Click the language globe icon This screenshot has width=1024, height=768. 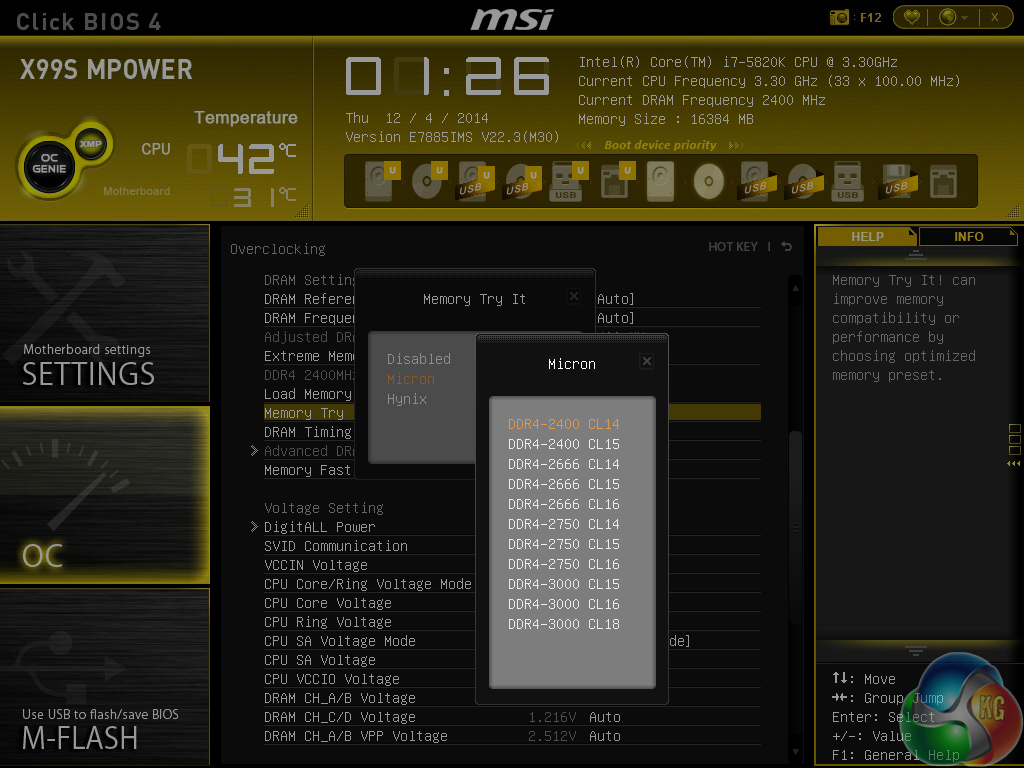point(947,17)
